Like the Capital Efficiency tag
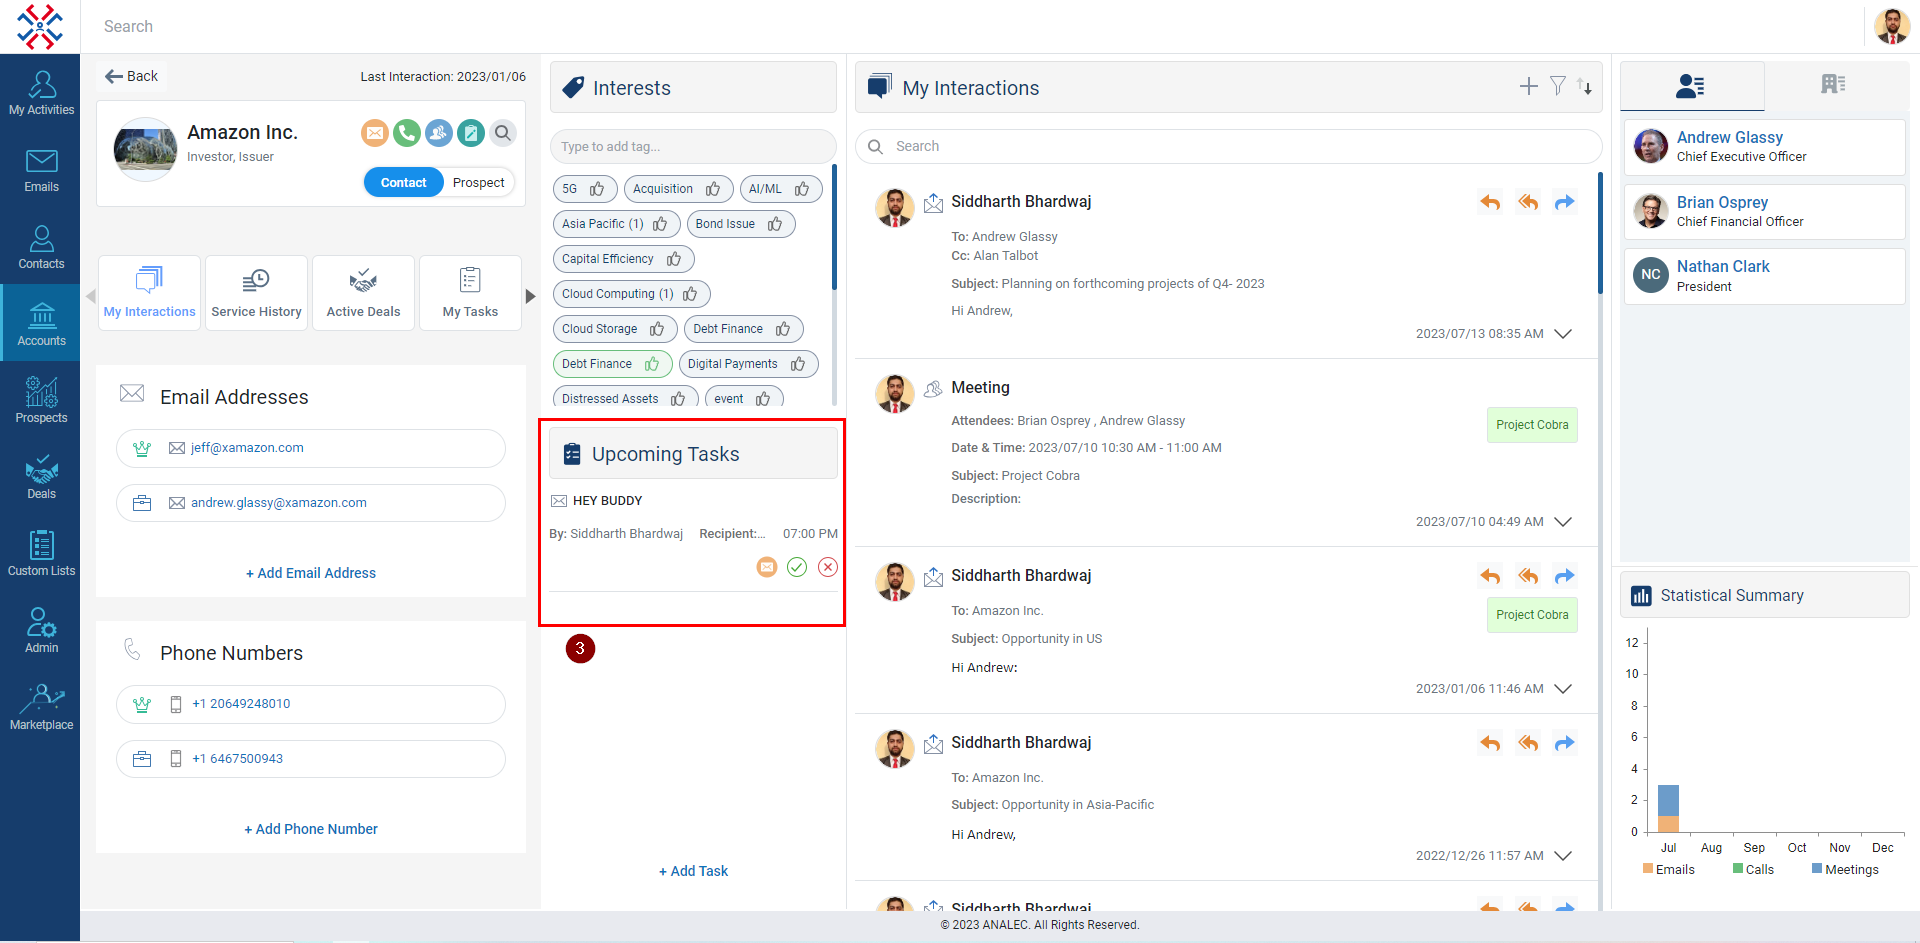This screenshot has width=1920, height=943. (x=674, y=259)
